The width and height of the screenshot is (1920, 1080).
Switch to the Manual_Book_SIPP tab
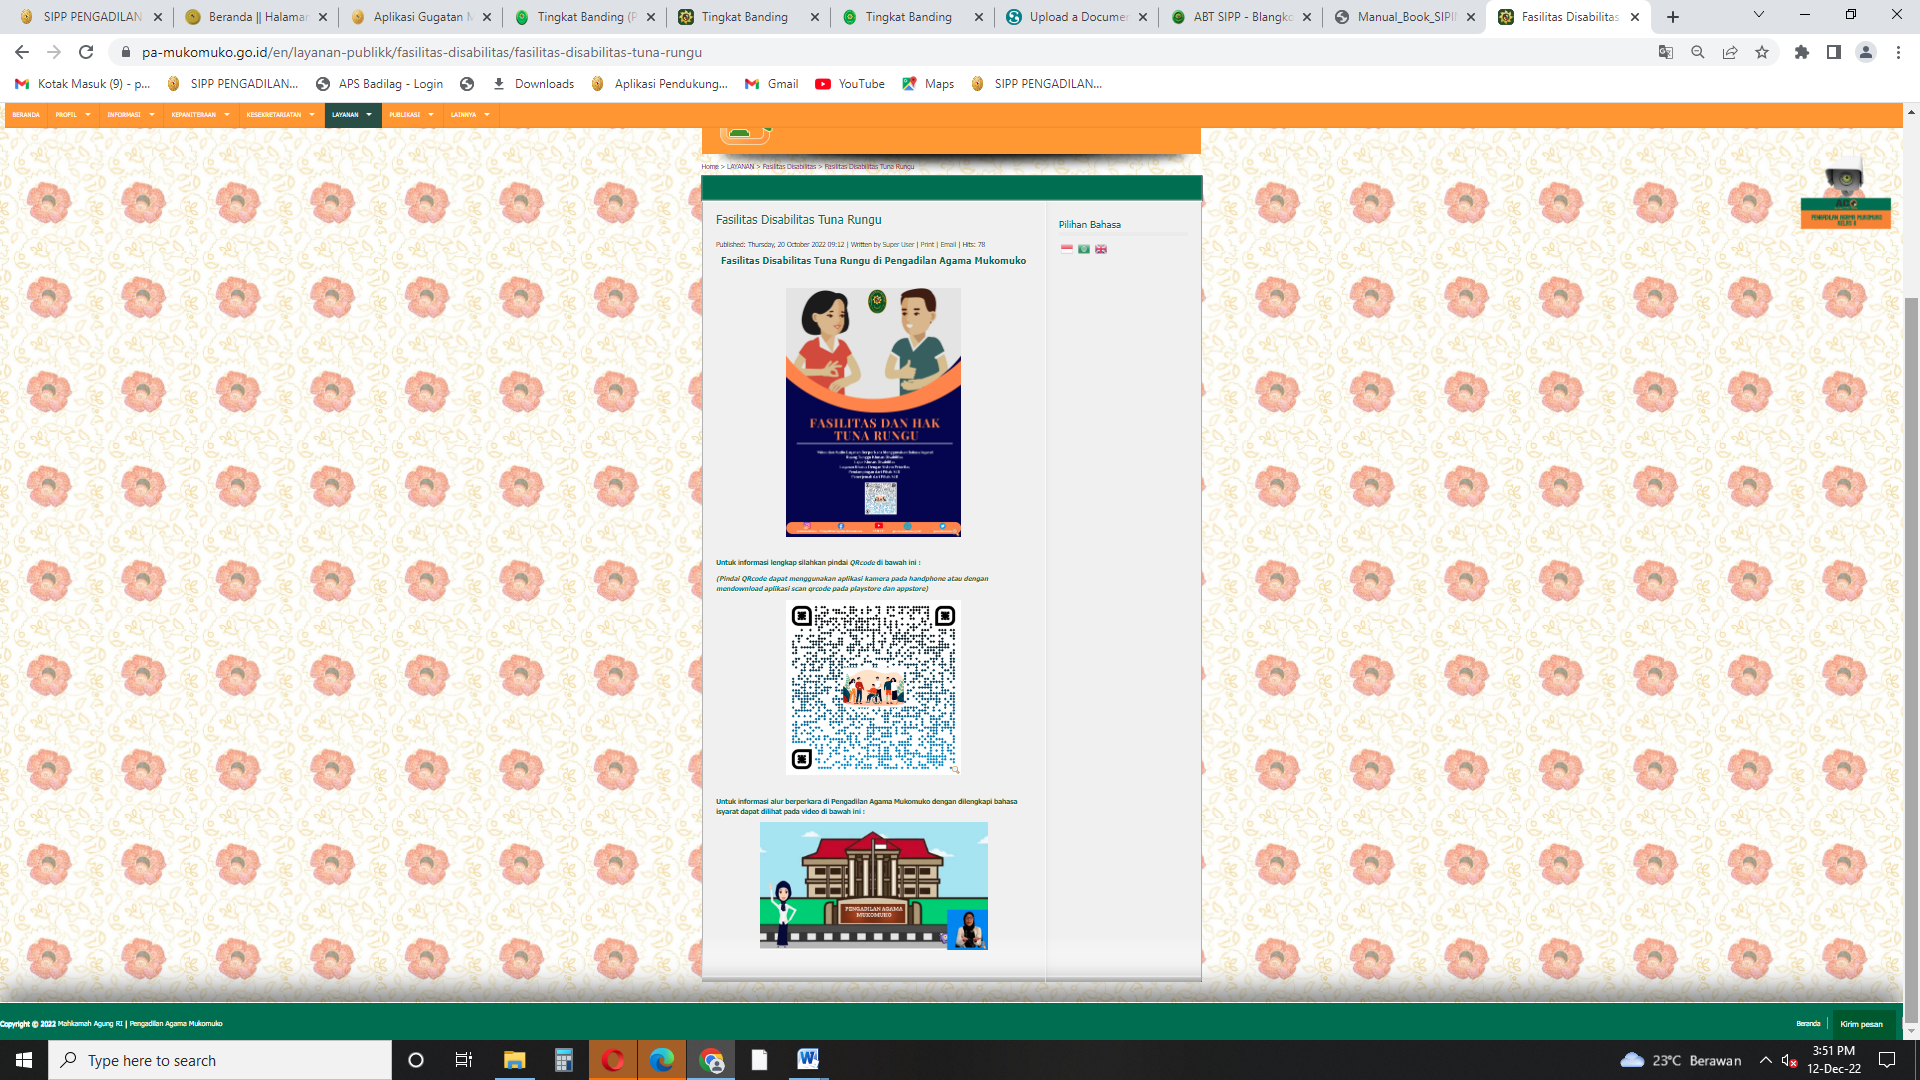[x=1405, y=17]
